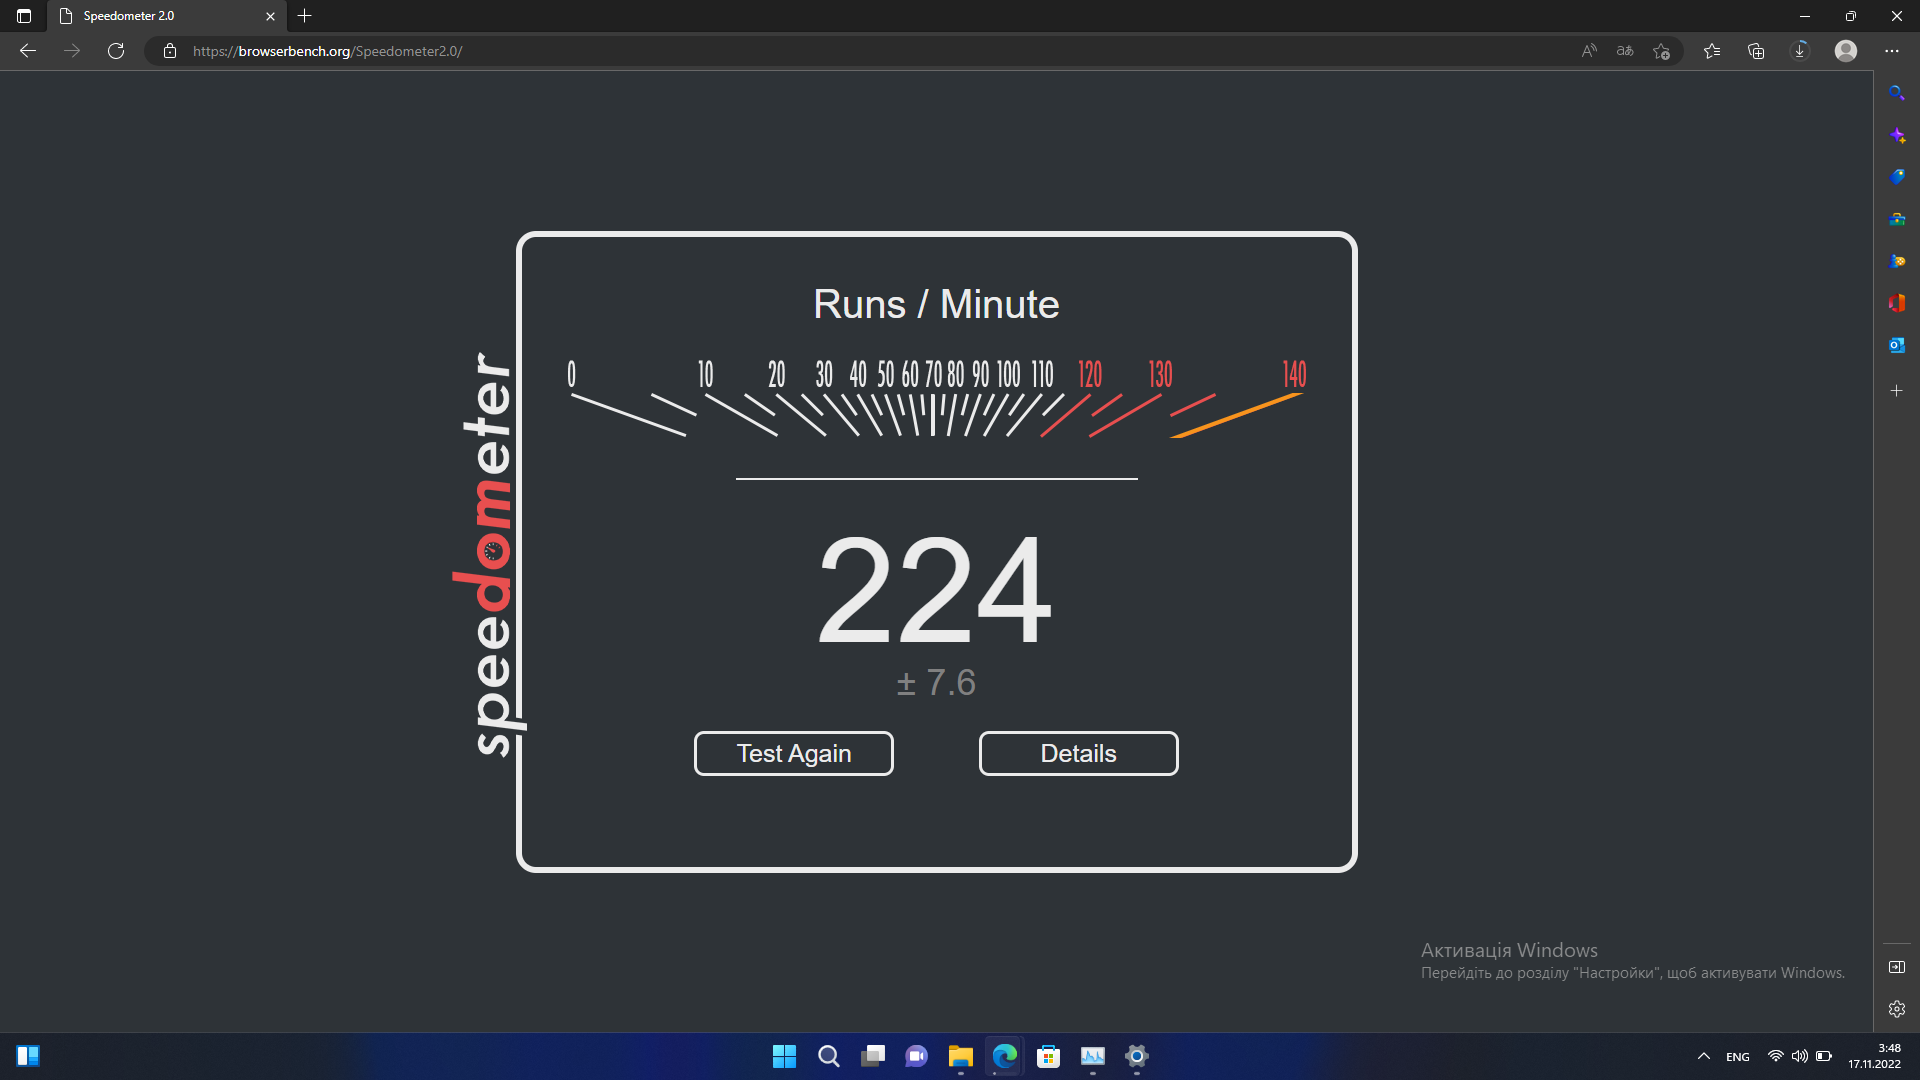Click the ± 7.6 deviation text
Screen dimensions: 1920x1080
[x=936, y=682]
